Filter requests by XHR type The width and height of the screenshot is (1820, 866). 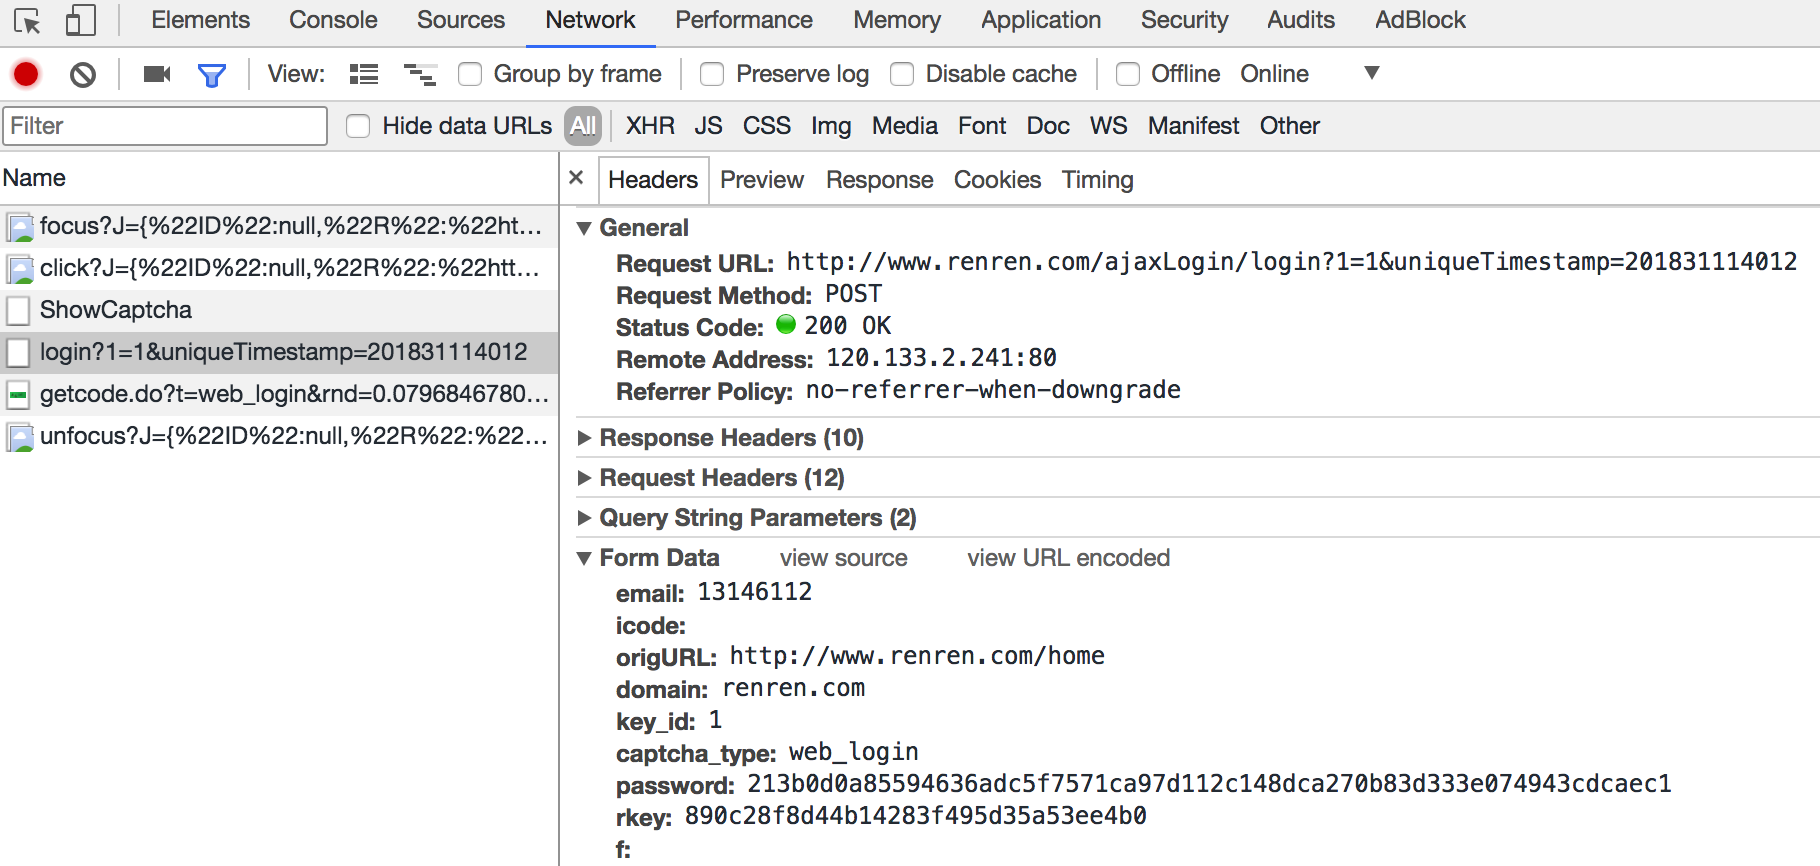click(650, 126)
